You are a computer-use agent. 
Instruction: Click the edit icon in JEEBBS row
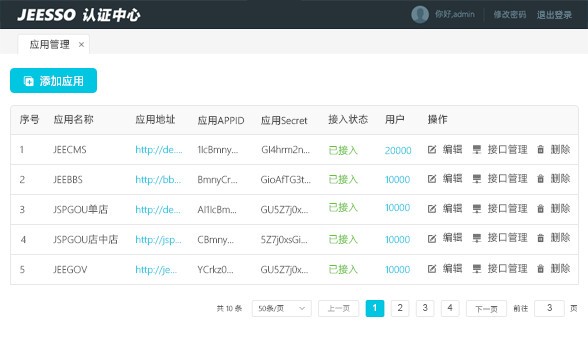click(432, 179)
